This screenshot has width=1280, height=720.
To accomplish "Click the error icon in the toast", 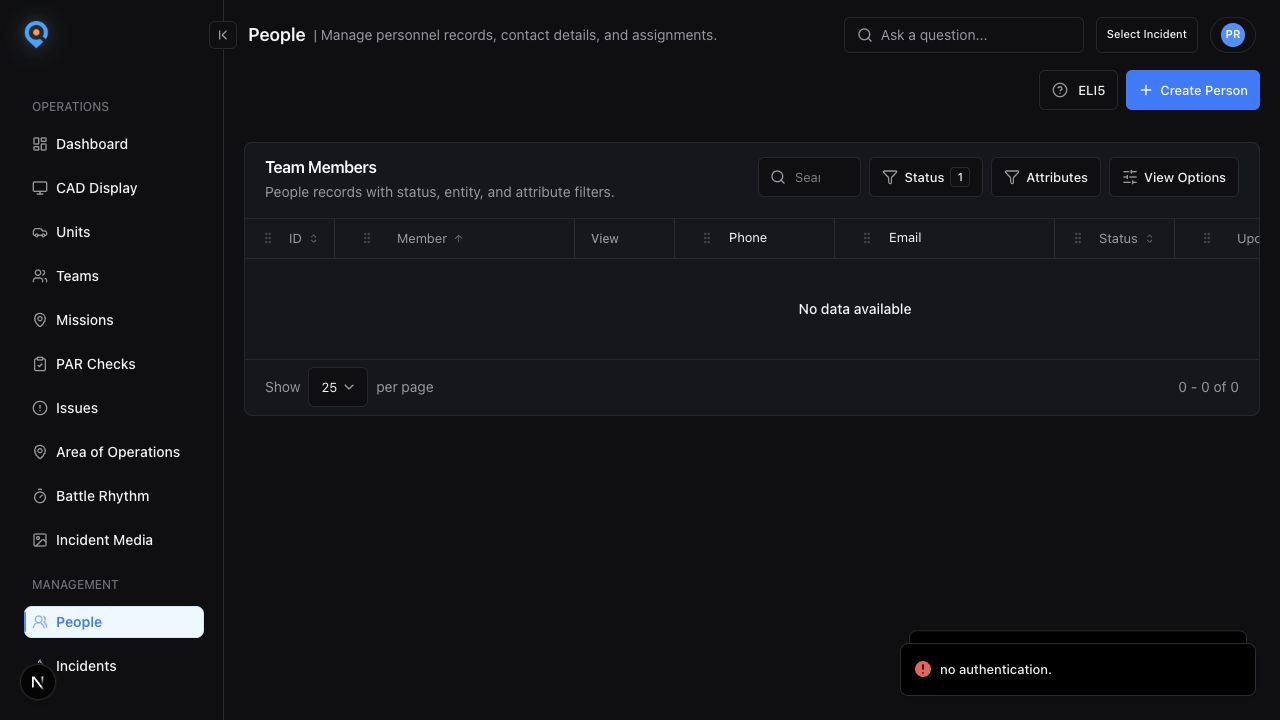I will (923, 669).
